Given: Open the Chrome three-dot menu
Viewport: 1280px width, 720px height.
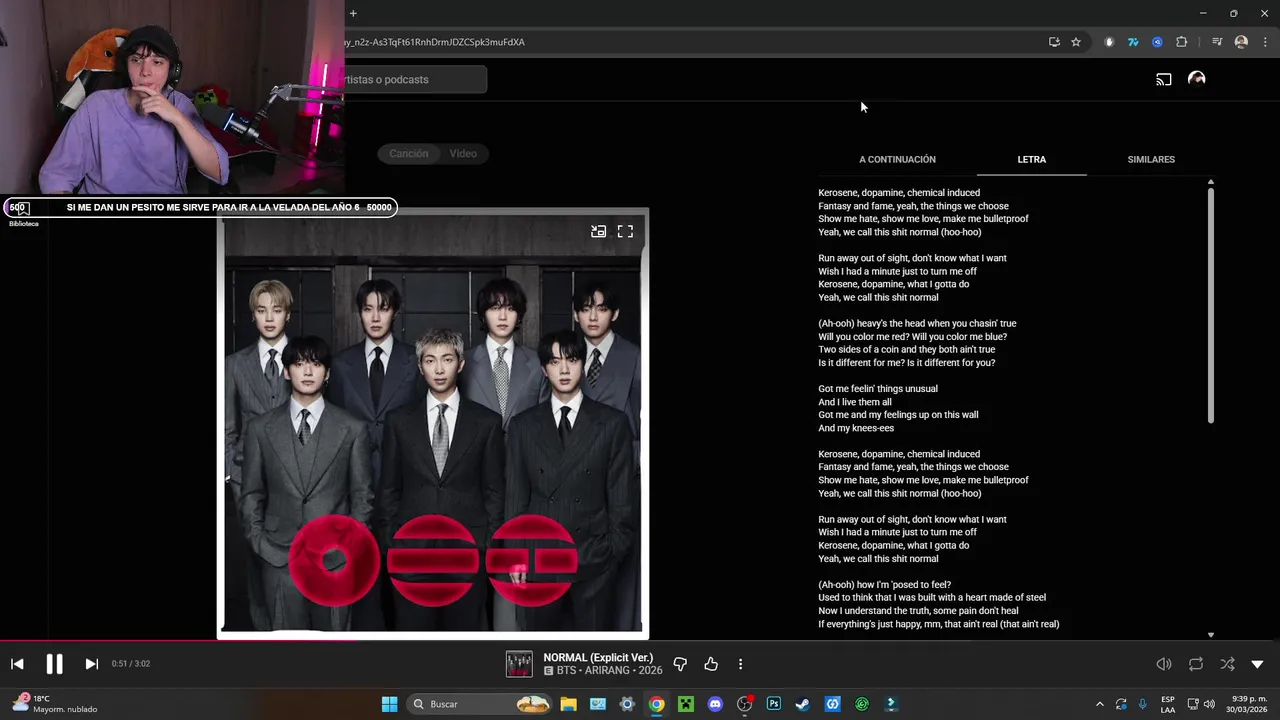Looking at the screenshot, I should tap(1266, 42).
